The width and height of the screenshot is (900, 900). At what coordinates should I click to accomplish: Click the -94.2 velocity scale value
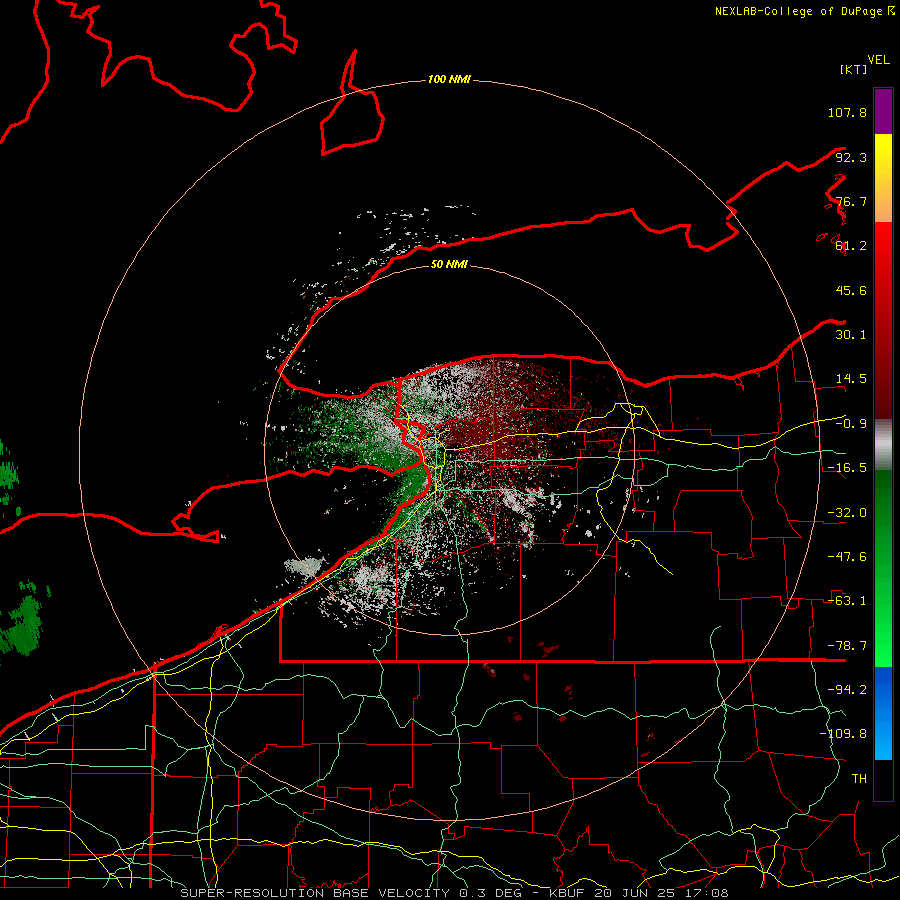point(847,690)
